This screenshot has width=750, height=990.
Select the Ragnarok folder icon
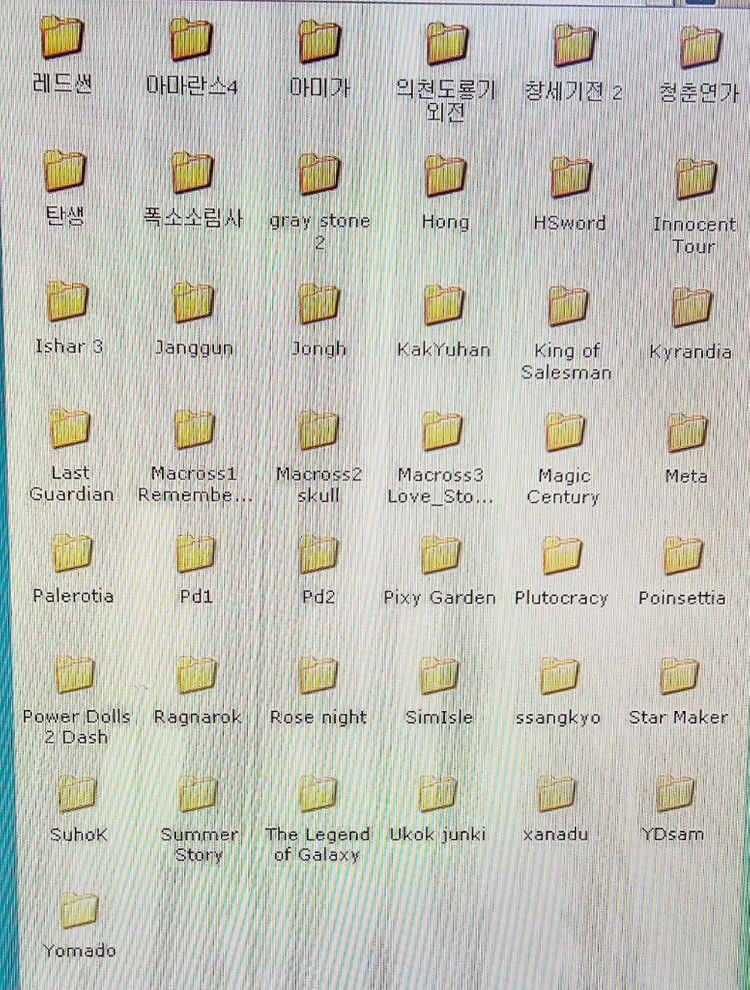[x=194, y=675]
